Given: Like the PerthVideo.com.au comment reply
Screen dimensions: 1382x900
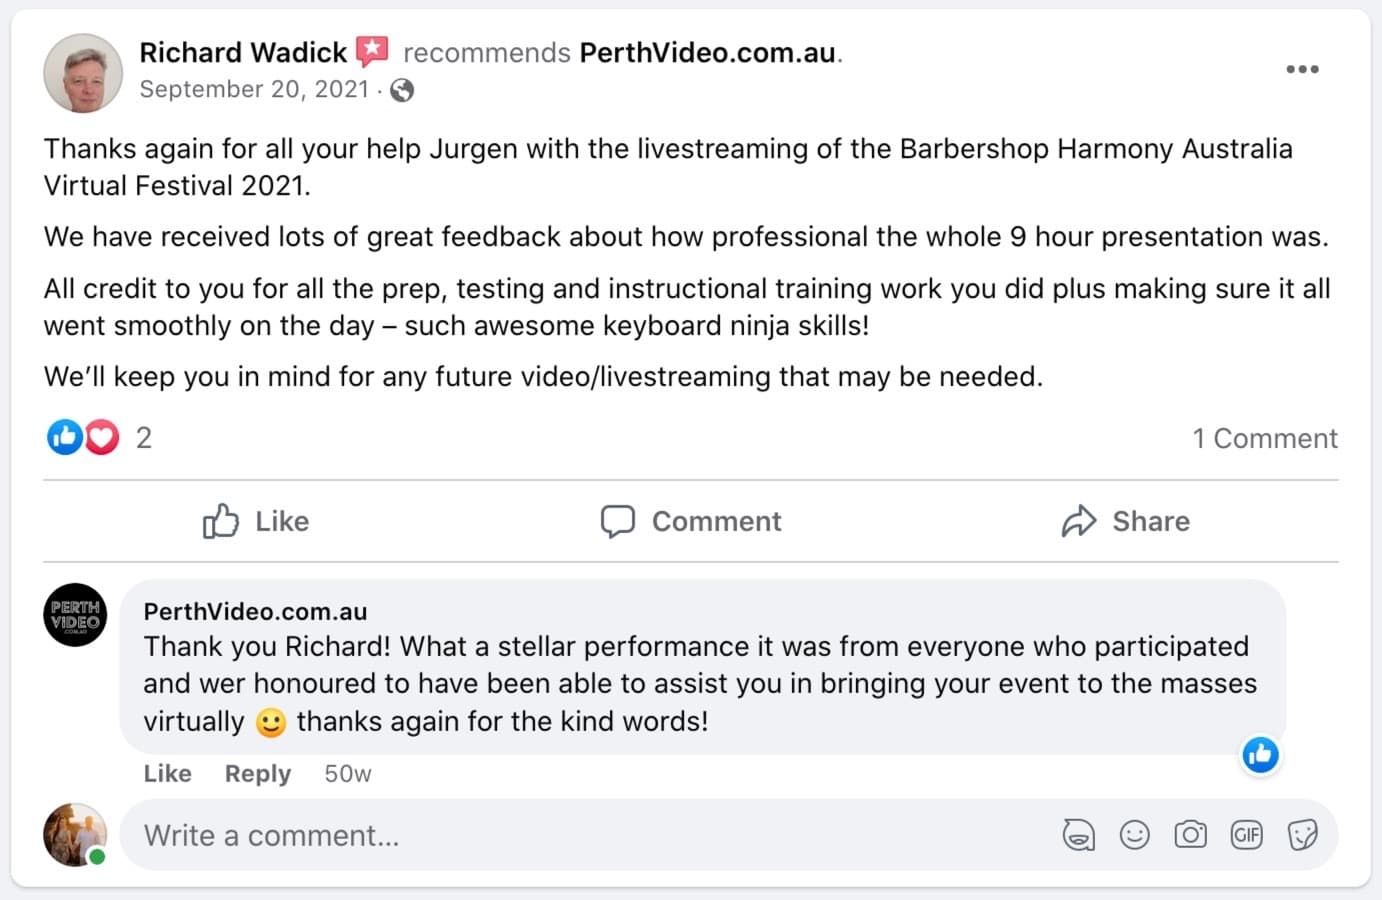Looking at the screenshot, I should pyautogui.click(x=167, y=774).
